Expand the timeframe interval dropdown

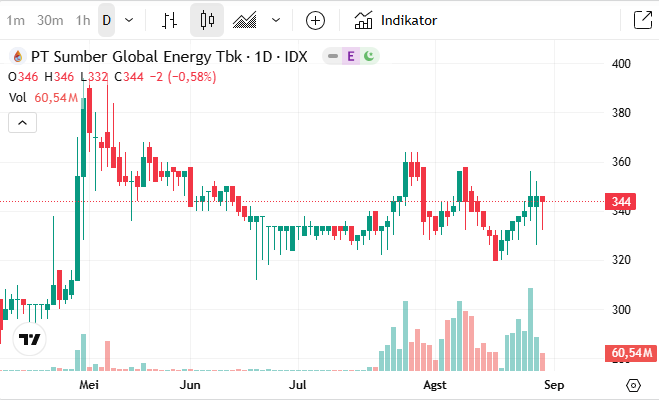[132, 20]
